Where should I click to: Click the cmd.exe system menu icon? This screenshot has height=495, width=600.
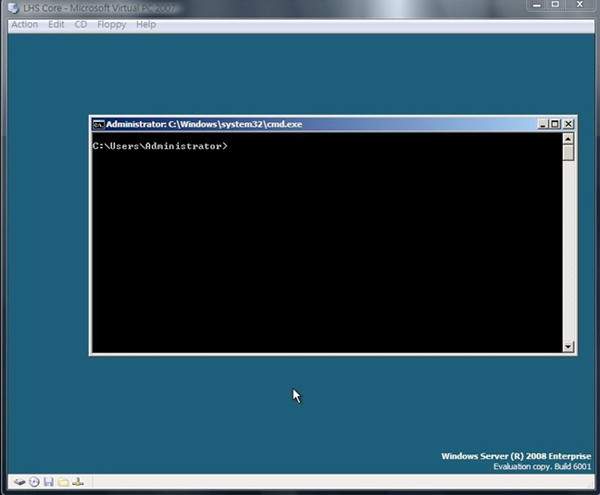coord(98,124)
